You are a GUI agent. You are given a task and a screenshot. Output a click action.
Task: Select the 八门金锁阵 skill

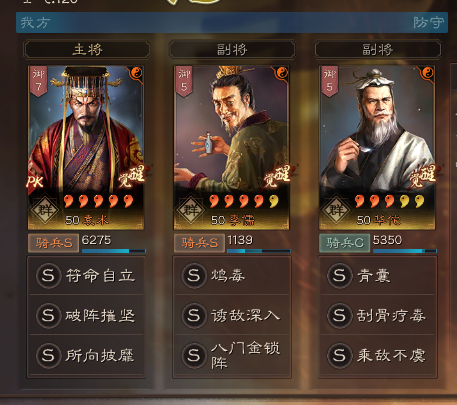(x=232, y=355)
